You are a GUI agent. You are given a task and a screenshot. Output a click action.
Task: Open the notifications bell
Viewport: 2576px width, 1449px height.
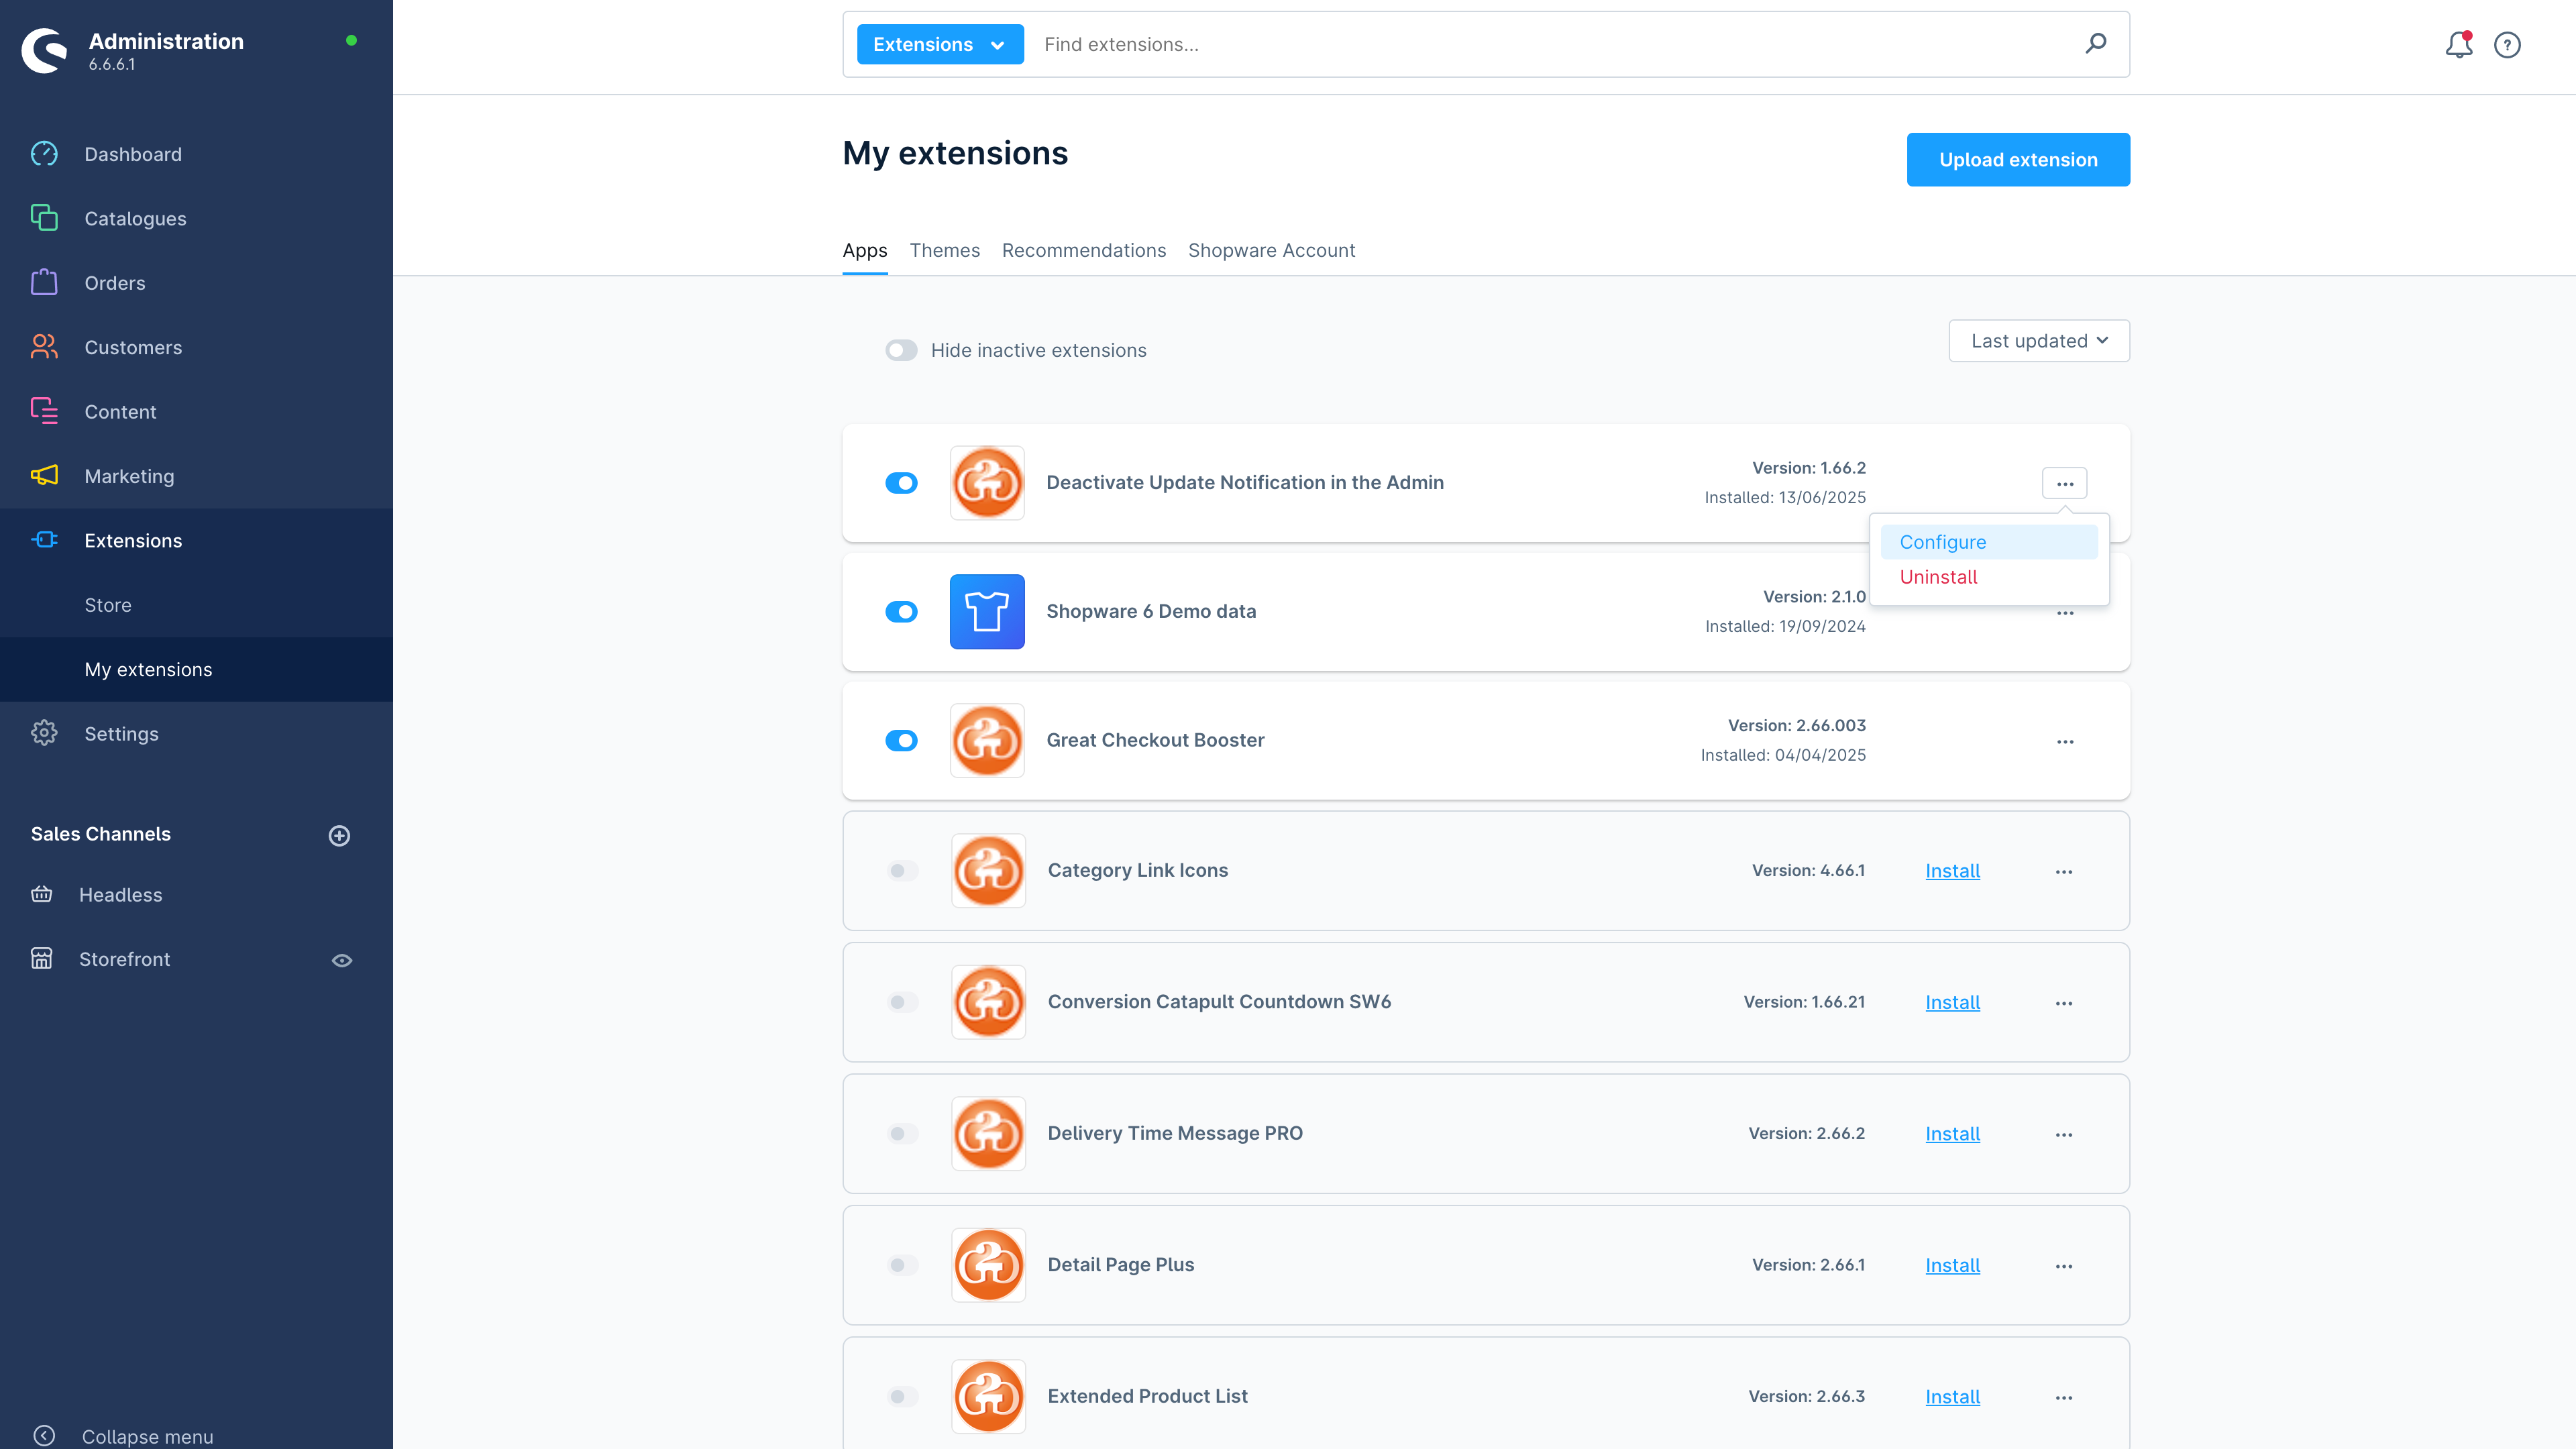coord(2459,45)
